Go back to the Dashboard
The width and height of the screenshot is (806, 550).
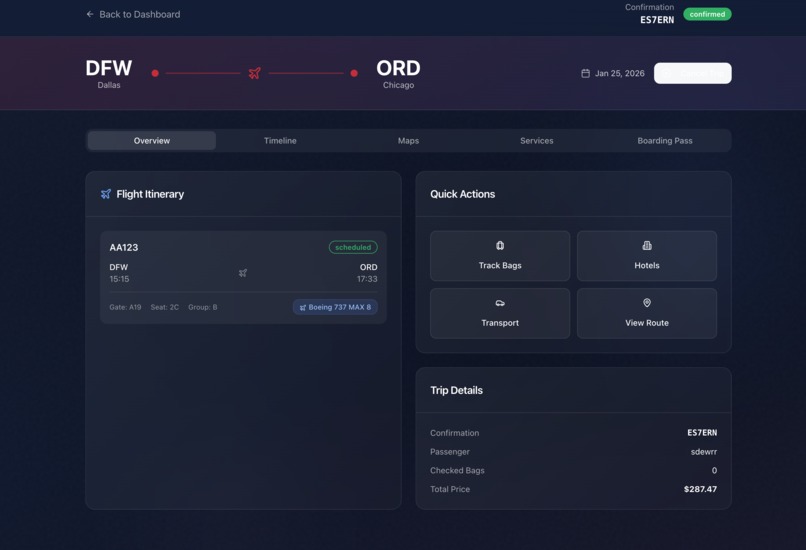click(133, 14)
